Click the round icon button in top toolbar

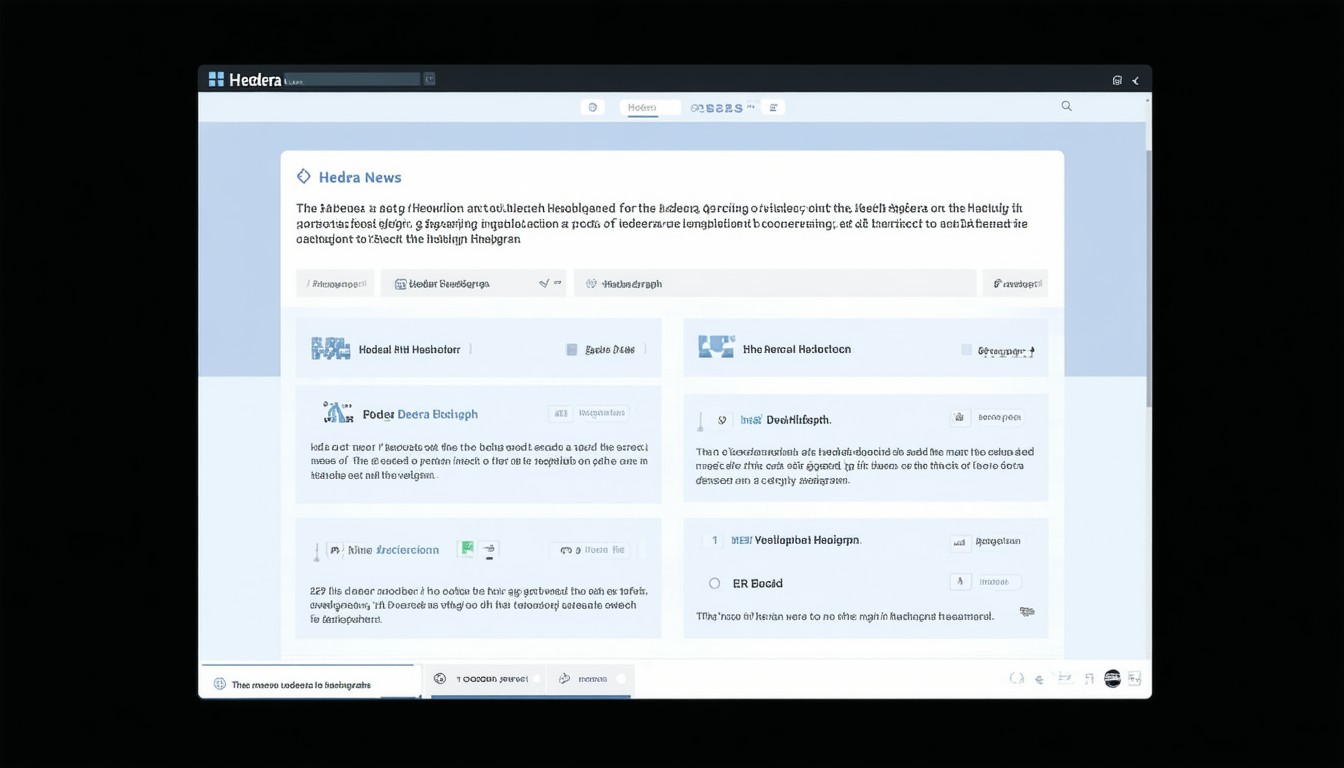[x=592, y=107]
